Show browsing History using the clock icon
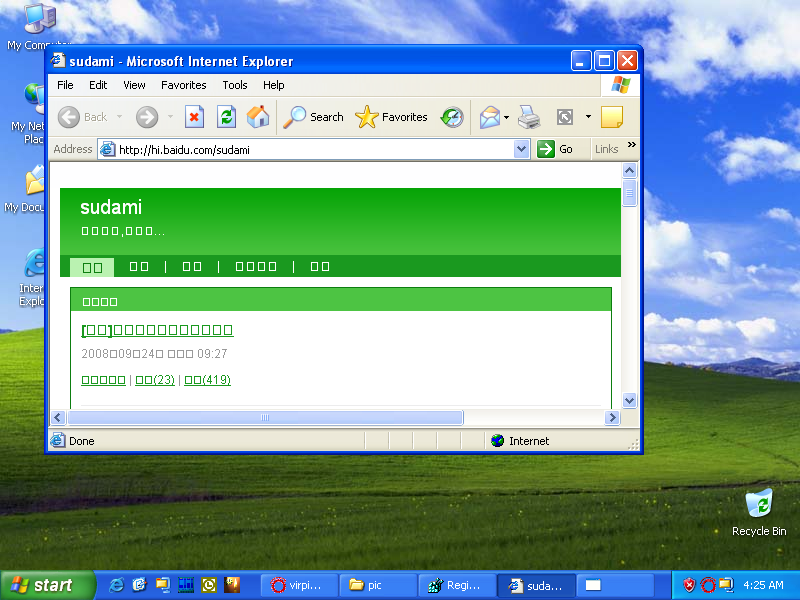The height and width of the screenshot is (600, 800). click(x=452, y=117)
